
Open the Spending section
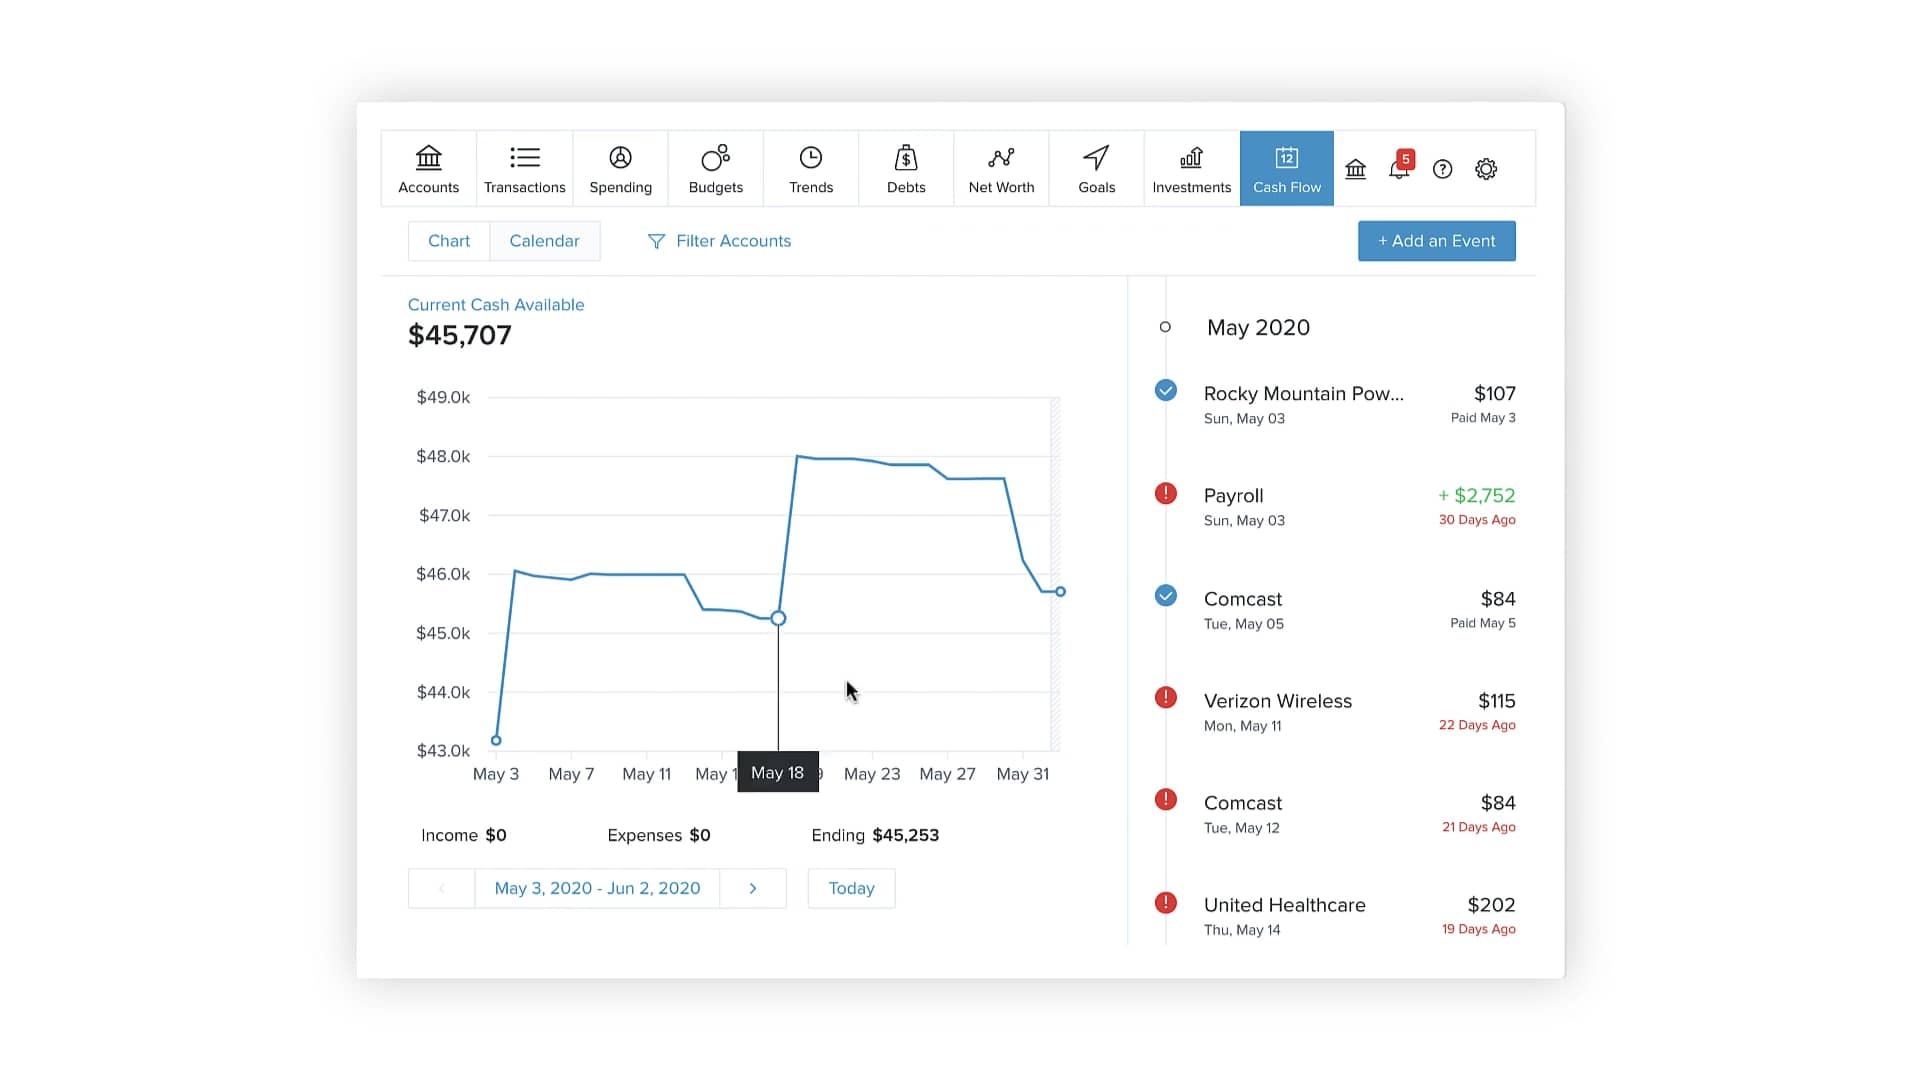click(620, 168)
